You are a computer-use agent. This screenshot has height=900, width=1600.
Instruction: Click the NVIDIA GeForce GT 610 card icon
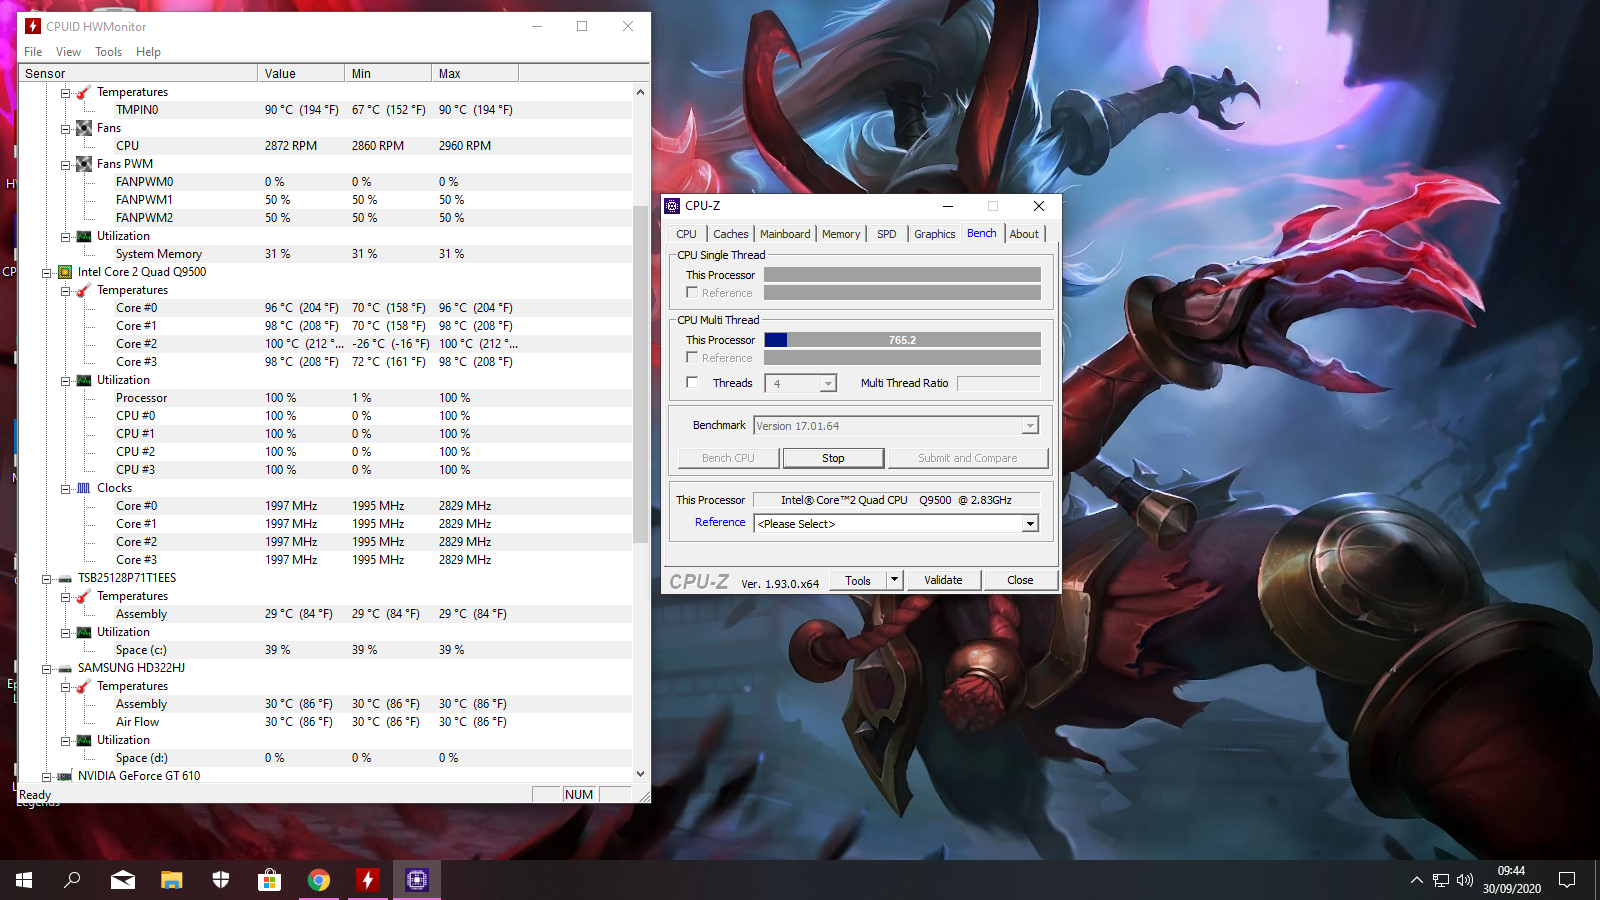[x=65, y=776]
